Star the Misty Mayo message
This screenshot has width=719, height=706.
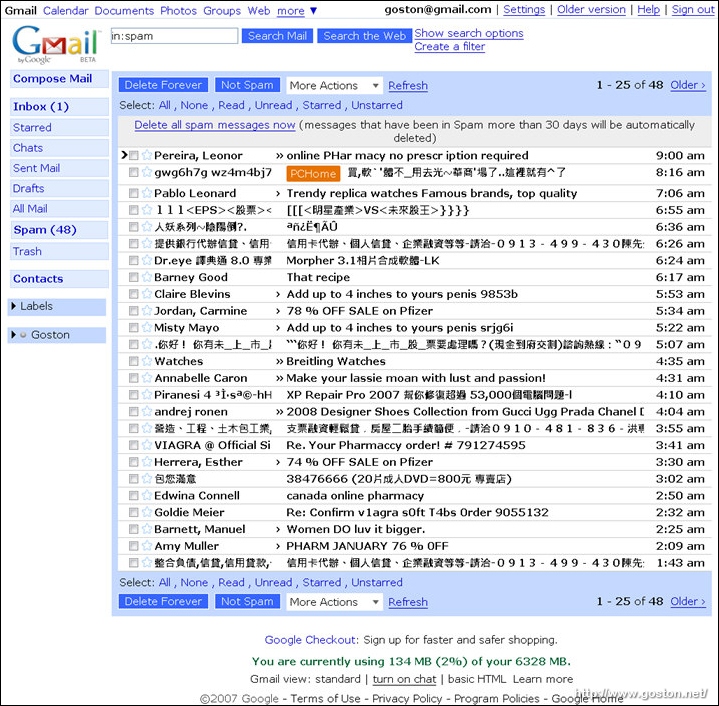147,327
